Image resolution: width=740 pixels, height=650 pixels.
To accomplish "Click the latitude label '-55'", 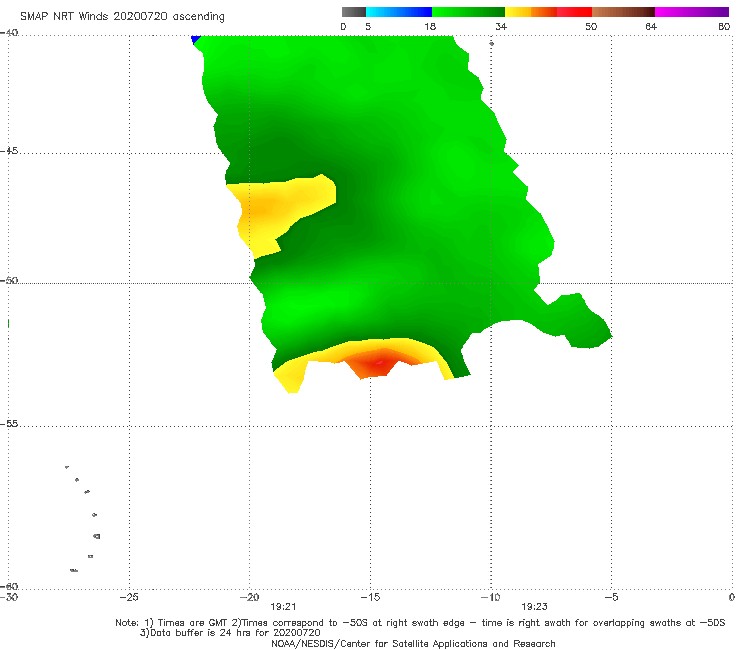I will 9,423.
